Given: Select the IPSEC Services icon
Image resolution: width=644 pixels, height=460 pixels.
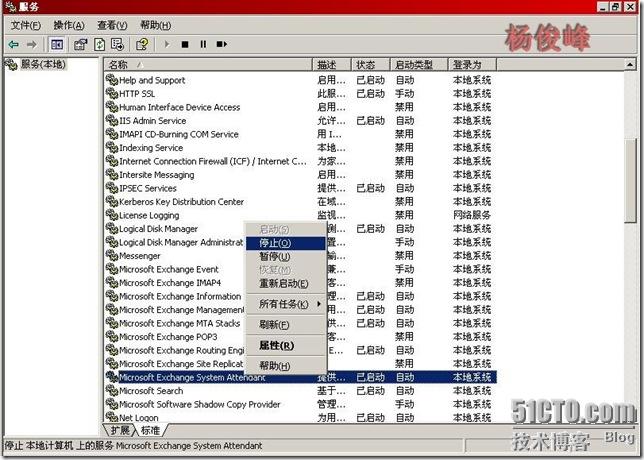Looking at the screenshot, I should click(112, 188).
